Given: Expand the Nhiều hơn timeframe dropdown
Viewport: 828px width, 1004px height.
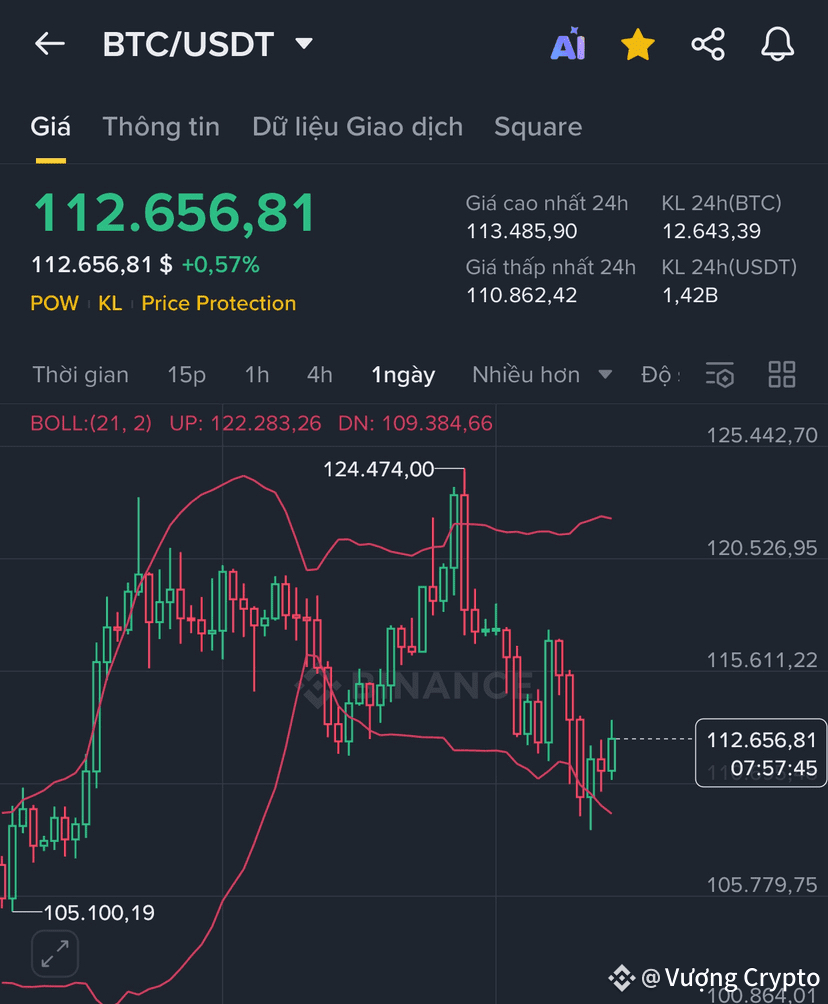Looking at the screenshot, I should [x=542, y=375].
